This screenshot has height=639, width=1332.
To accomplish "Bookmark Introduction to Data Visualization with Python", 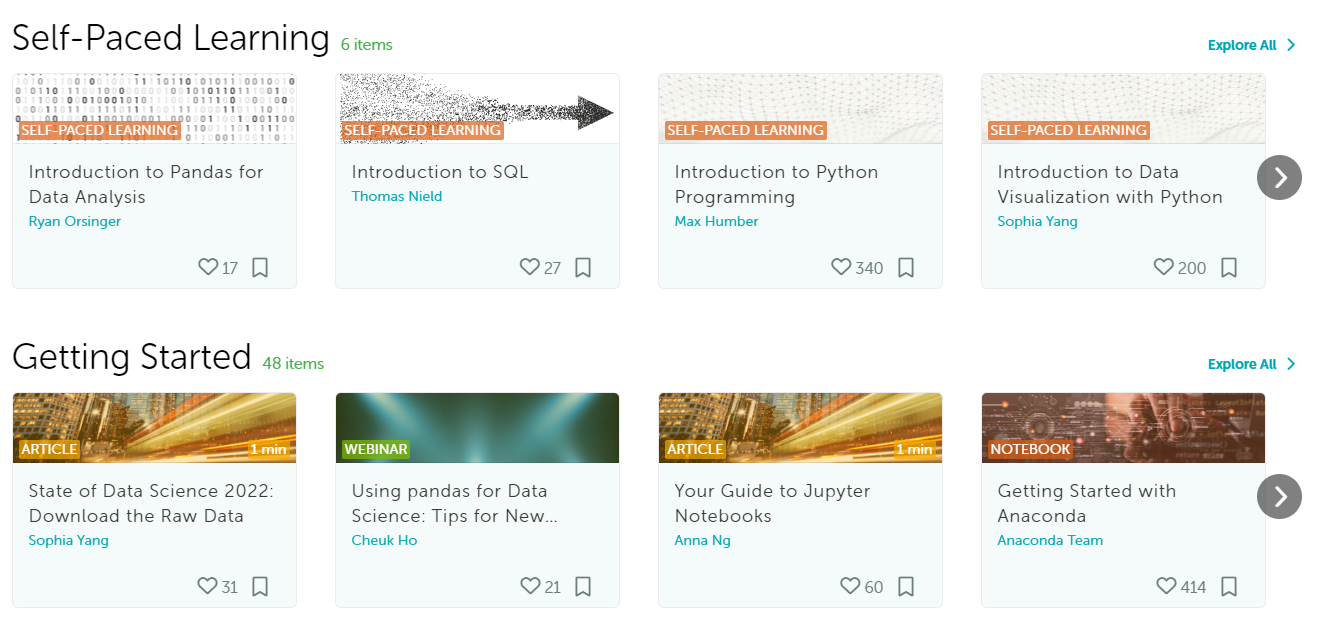I will pyautogui.click(x=1229, y=268).
